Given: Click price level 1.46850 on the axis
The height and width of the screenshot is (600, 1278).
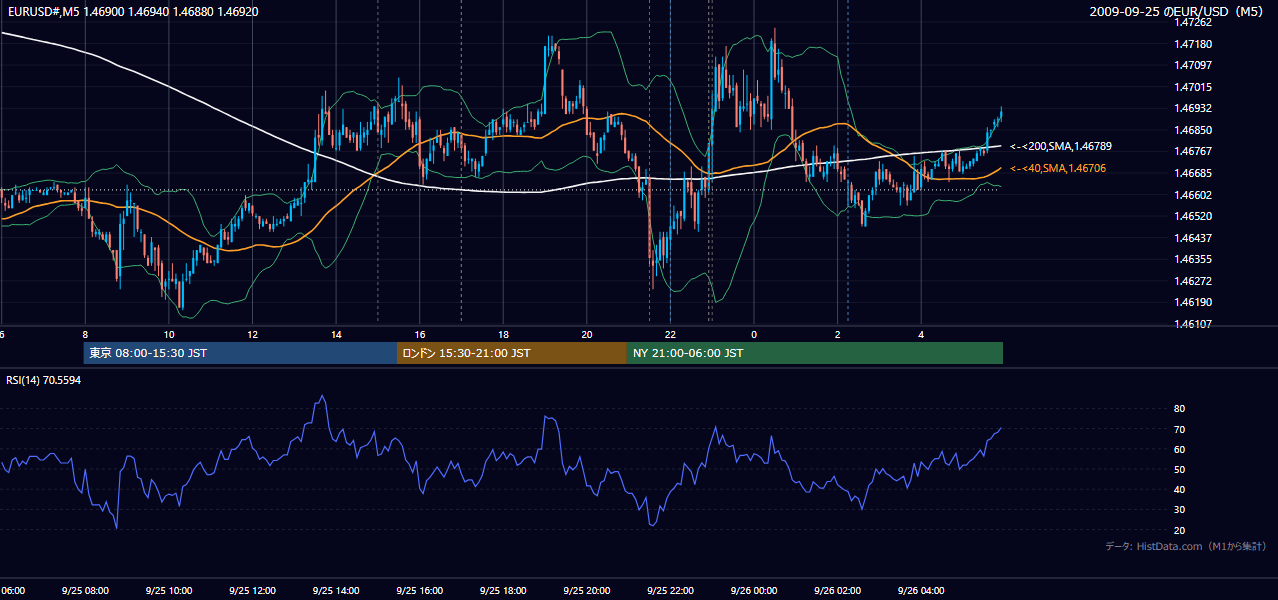Looking at the screenshot, I should [1194, 130].
